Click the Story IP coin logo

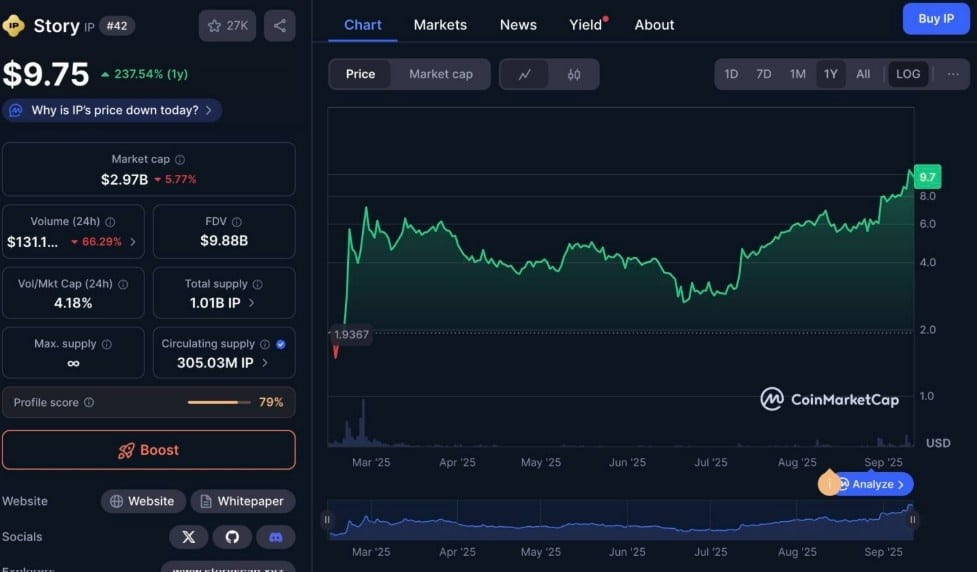[x=13, y=26]
